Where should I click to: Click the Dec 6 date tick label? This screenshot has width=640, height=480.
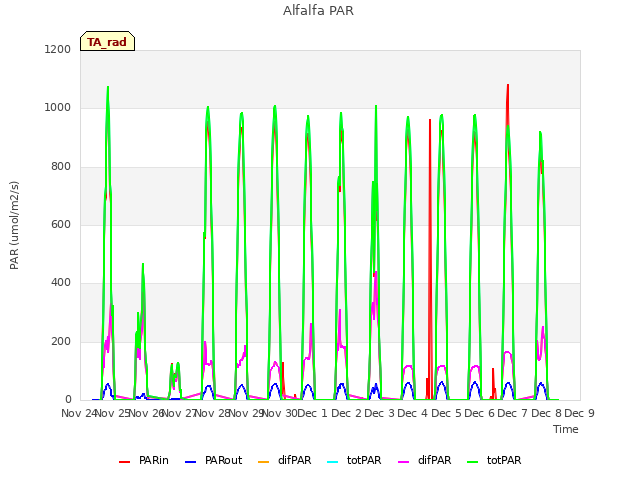coord(479,413)
